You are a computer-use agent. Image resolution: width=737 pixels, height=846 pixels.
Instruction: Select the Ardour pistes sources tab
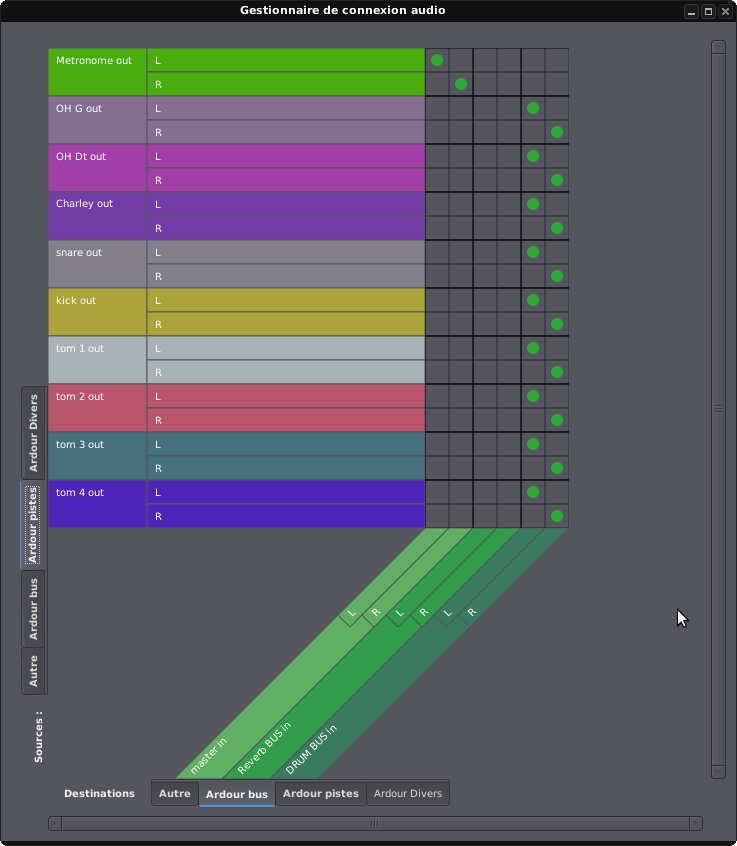[33, 525]
